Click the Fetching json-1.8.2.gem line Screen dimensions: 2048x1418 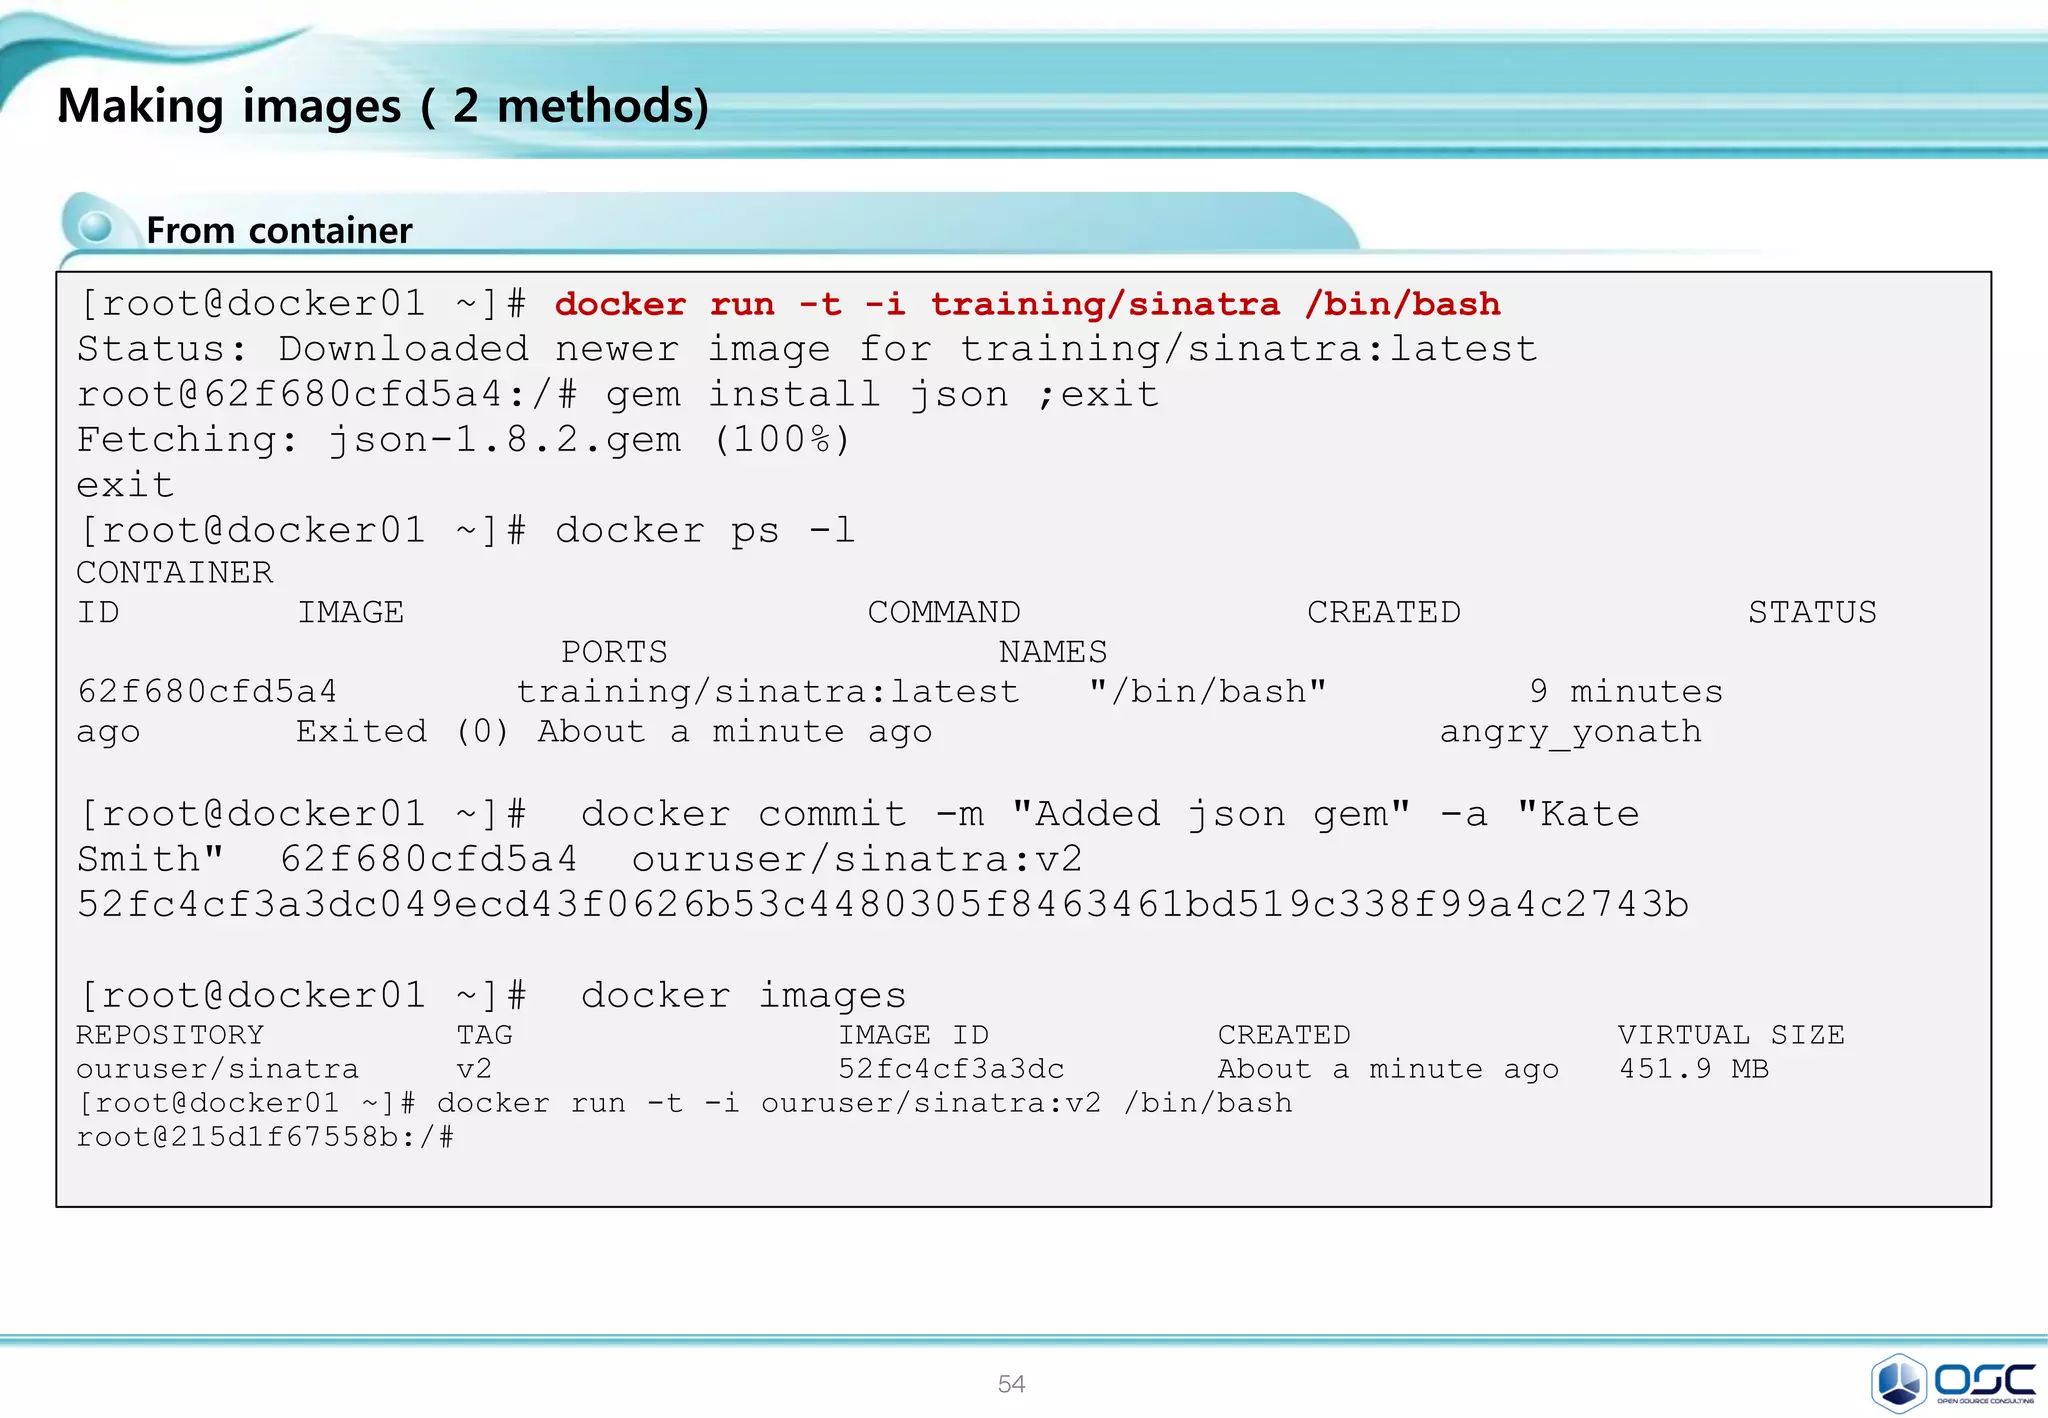click(463, 440)
